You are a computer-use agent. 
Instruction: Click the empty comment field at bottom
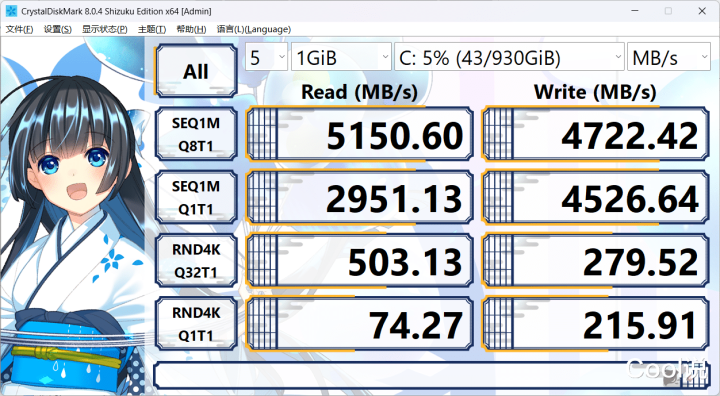pos(432,375)
